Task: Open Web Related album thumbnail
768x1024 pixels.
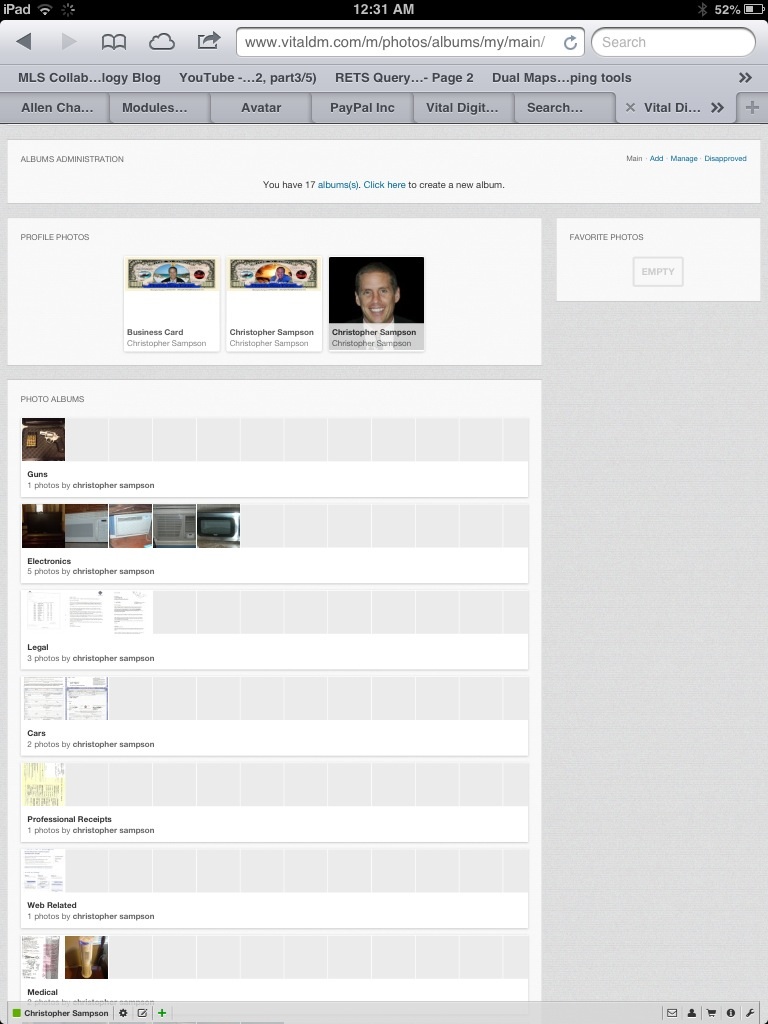Action: (x=43, y=871)
